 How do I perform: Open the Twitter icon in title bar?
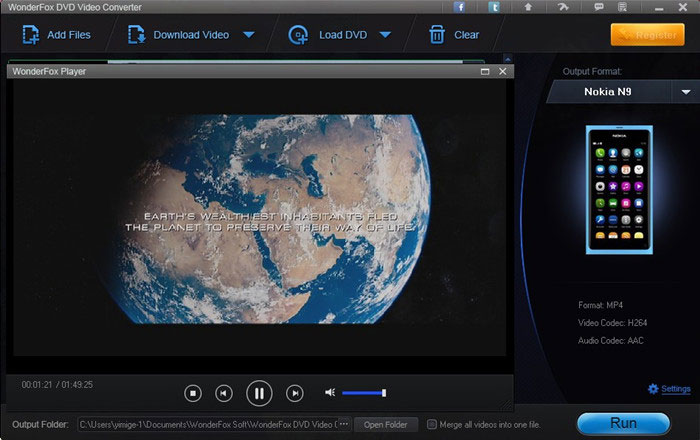pyautogui.click(x=494, y=7)
